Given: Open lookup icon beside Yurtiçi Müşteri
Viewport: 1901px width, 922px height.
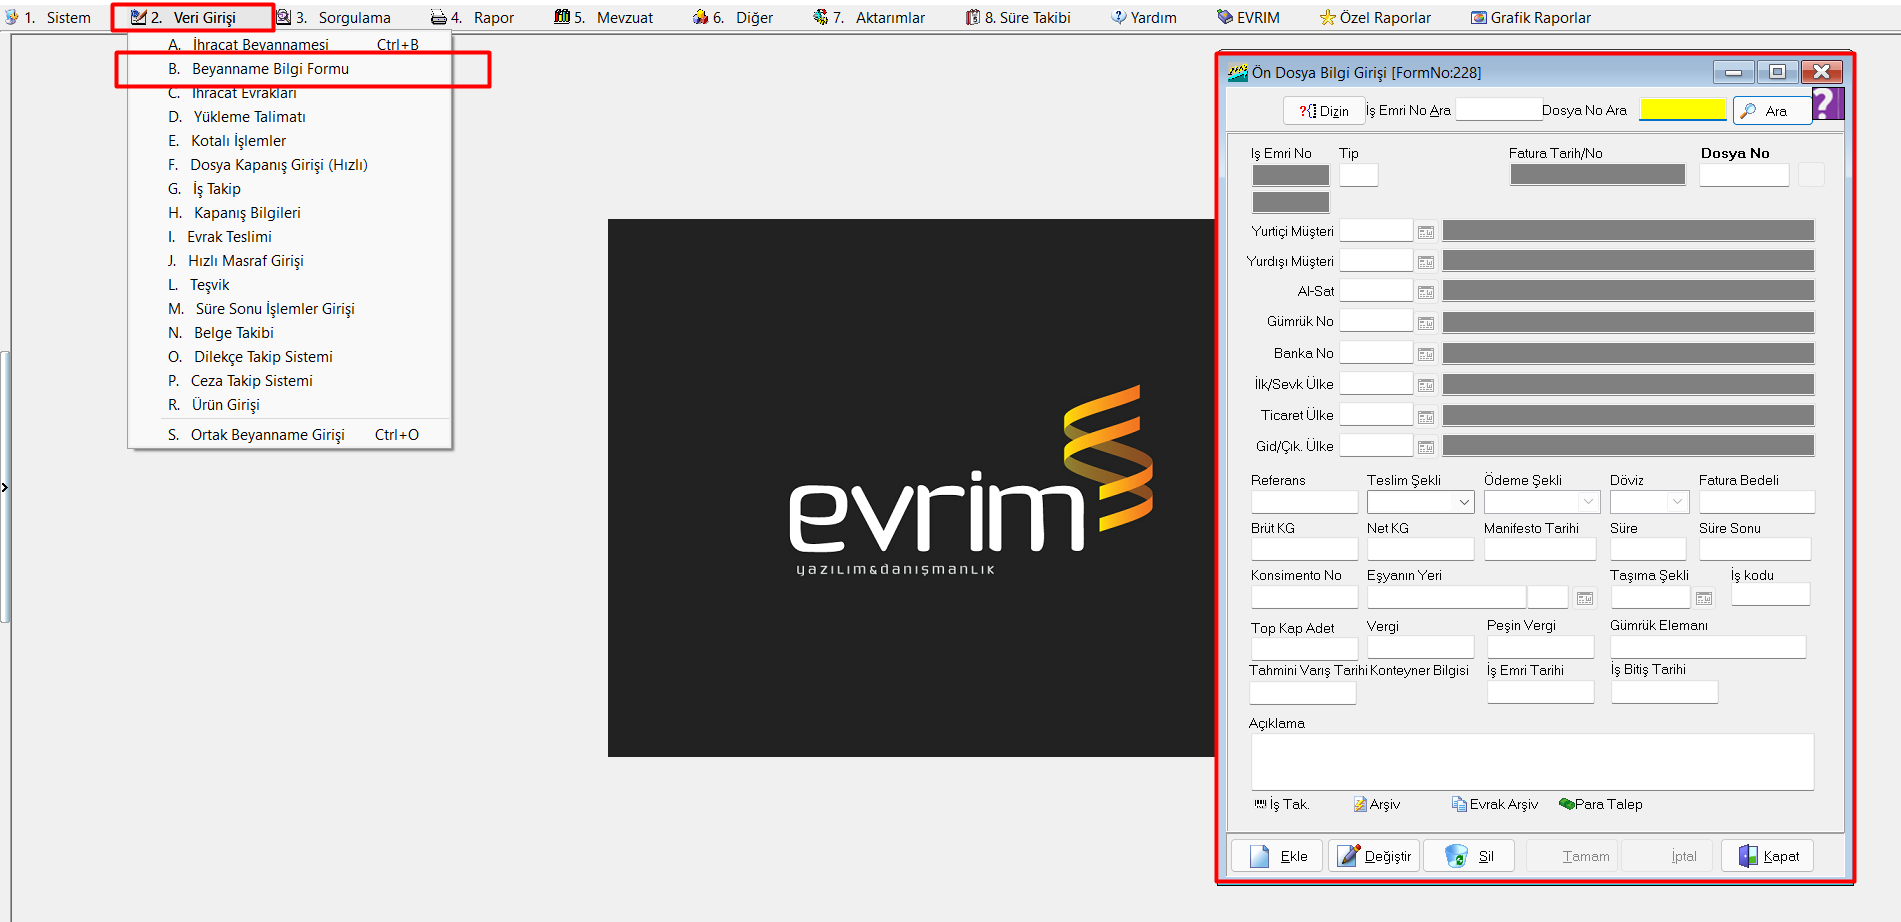Looking at the screenshot, I should (x=1426, y=232).
